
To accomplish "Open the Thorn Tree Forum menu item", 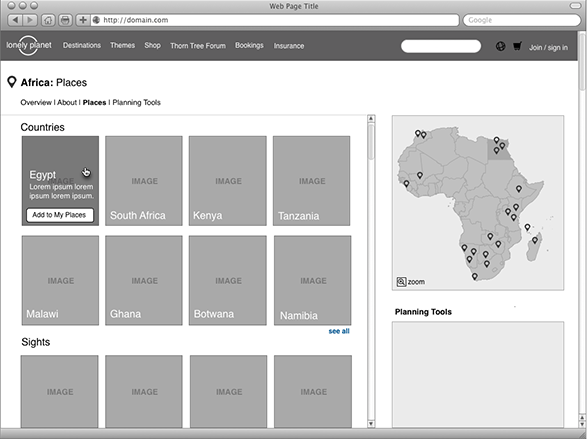I will [x=198, y=46].
